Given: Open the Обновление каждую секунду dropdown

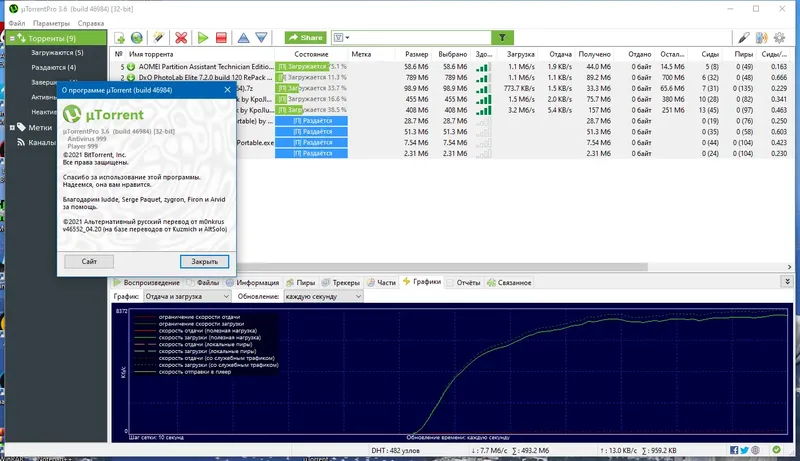Looking at the screenshot, I should (323, 296).
